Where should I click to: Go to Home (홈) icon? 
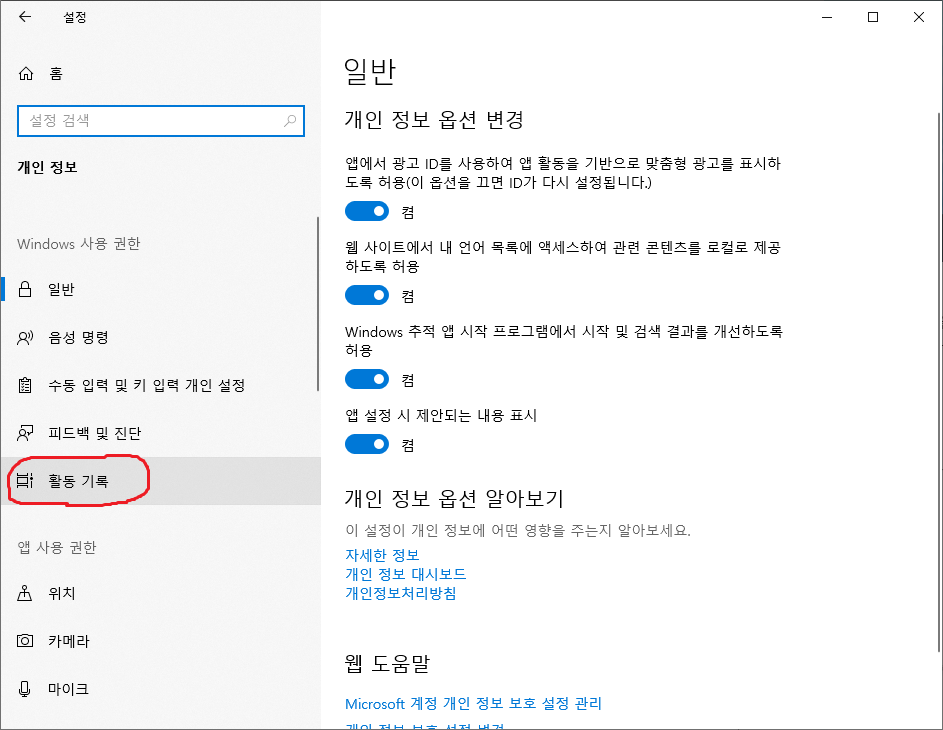(x=26, y=73)
